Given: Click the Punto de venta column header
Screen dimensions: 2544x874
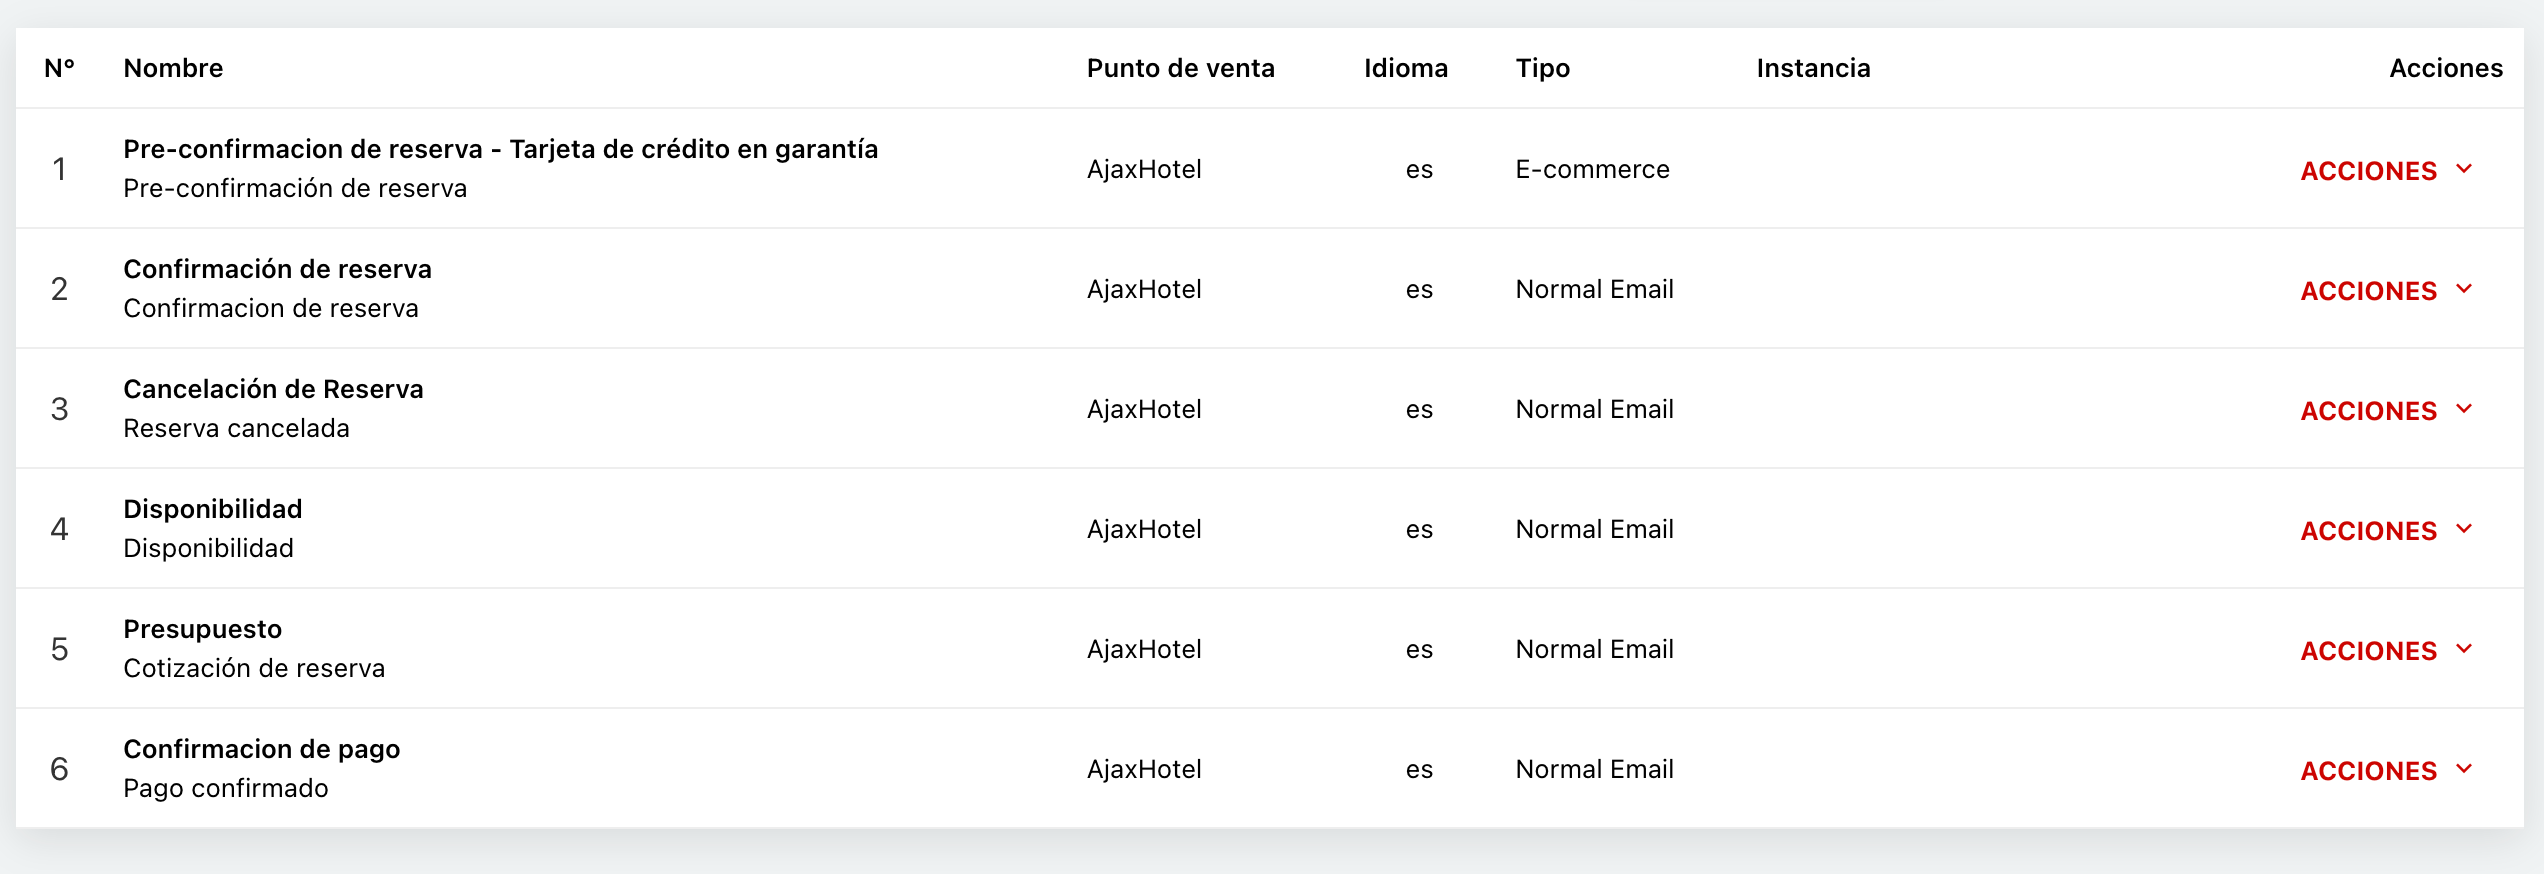Looking at the screenshot, I should click(x=1180, y=68).
